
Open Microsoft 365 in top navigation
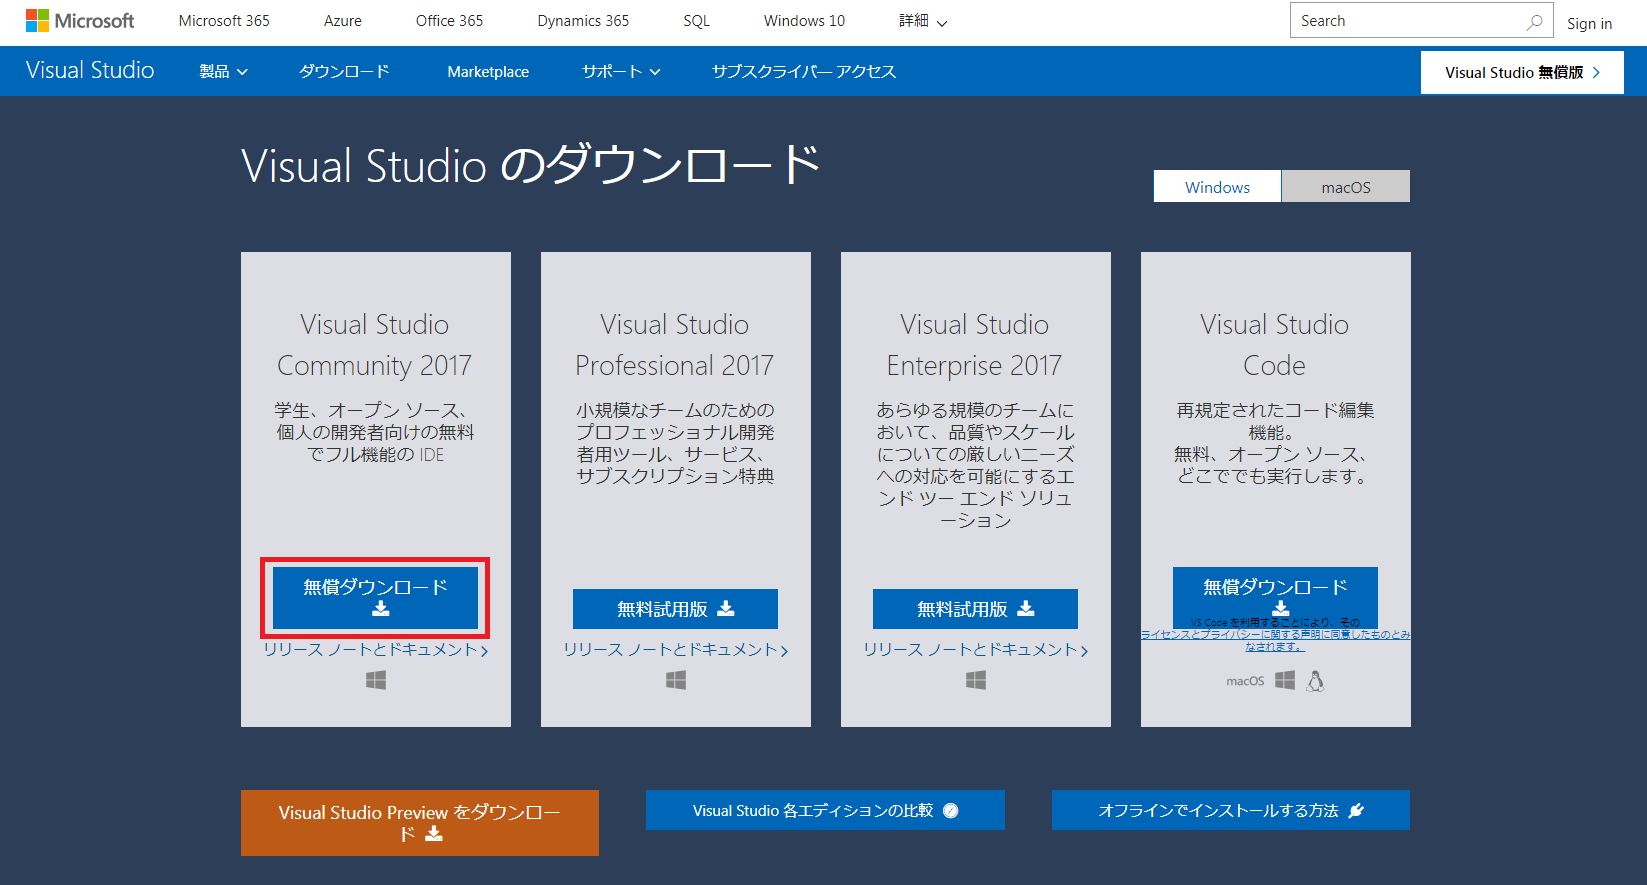(224, 21)
